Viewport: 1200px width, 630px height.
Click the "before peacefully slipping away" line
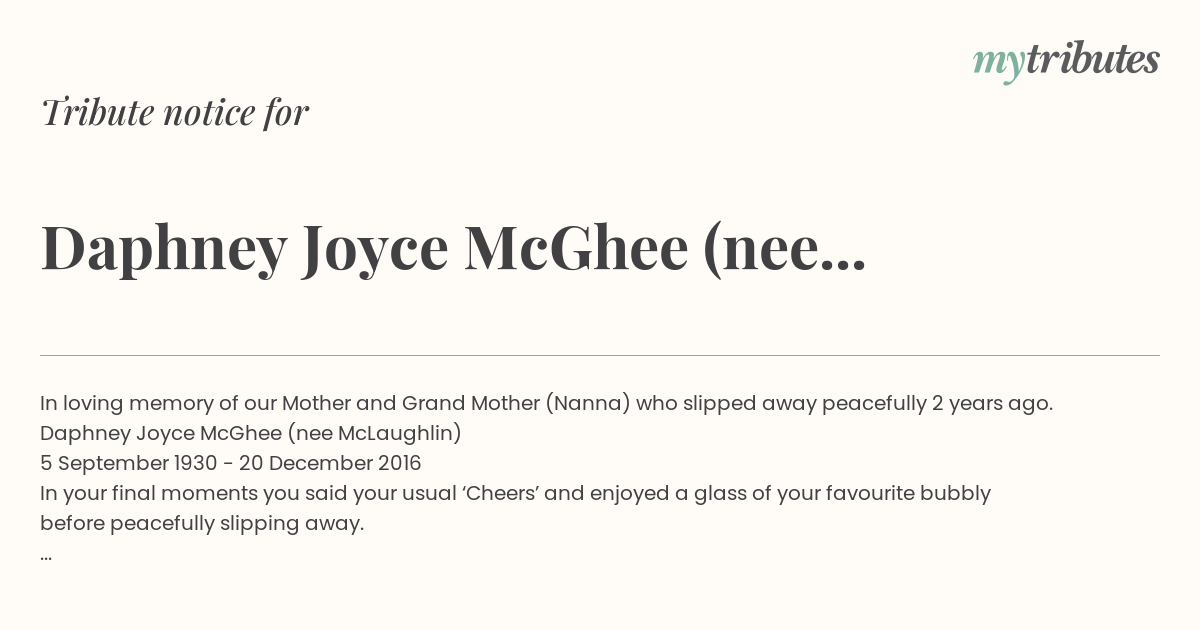tap(202, 524)
